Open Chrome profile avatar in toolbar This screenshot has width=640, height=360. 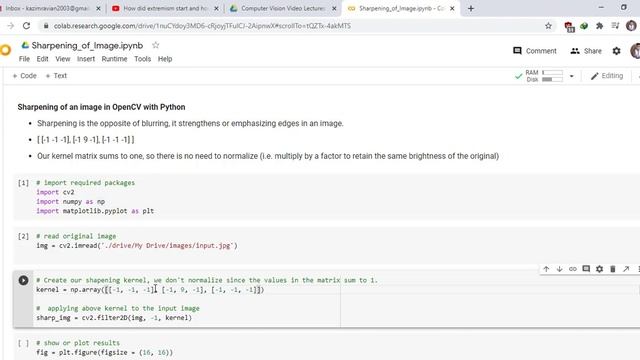click(x=631, y=26)
